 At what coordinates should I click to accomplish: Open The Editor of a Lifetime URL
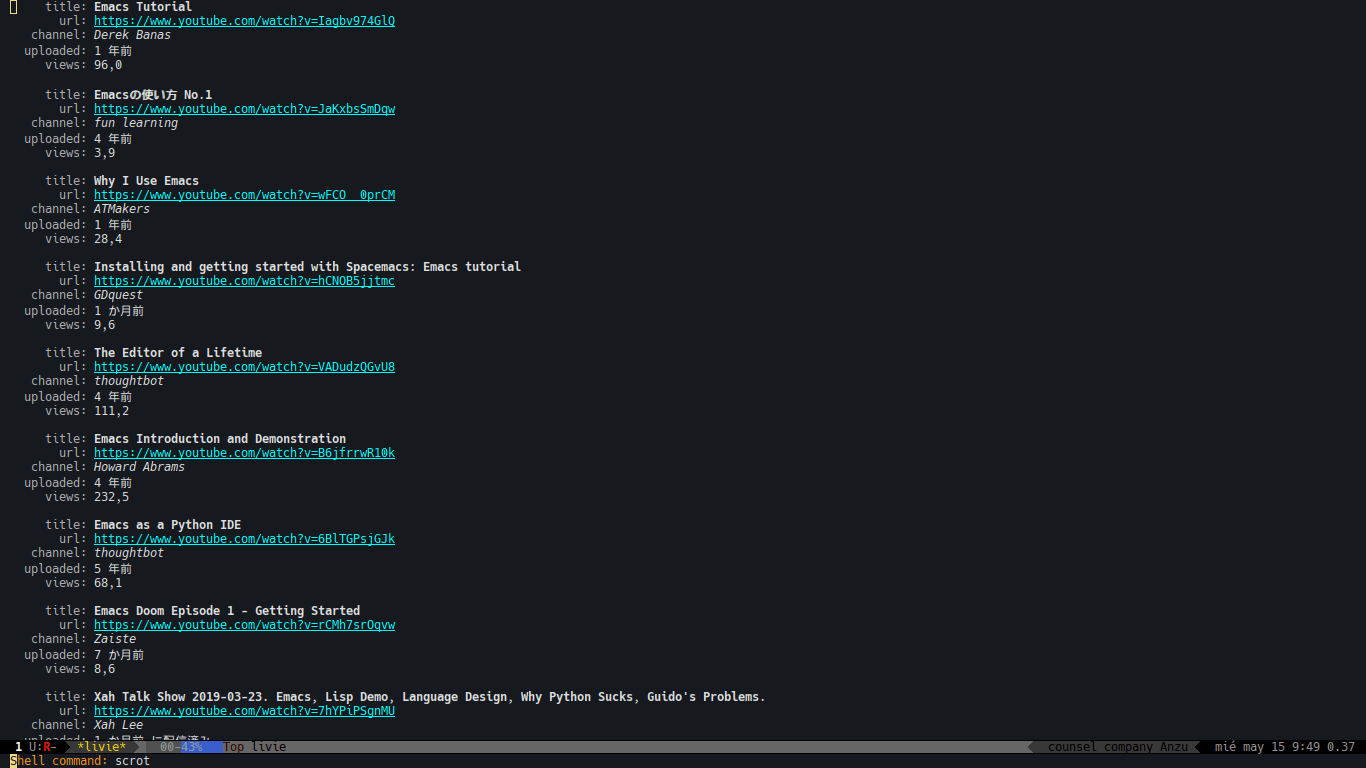pos(244,367)
